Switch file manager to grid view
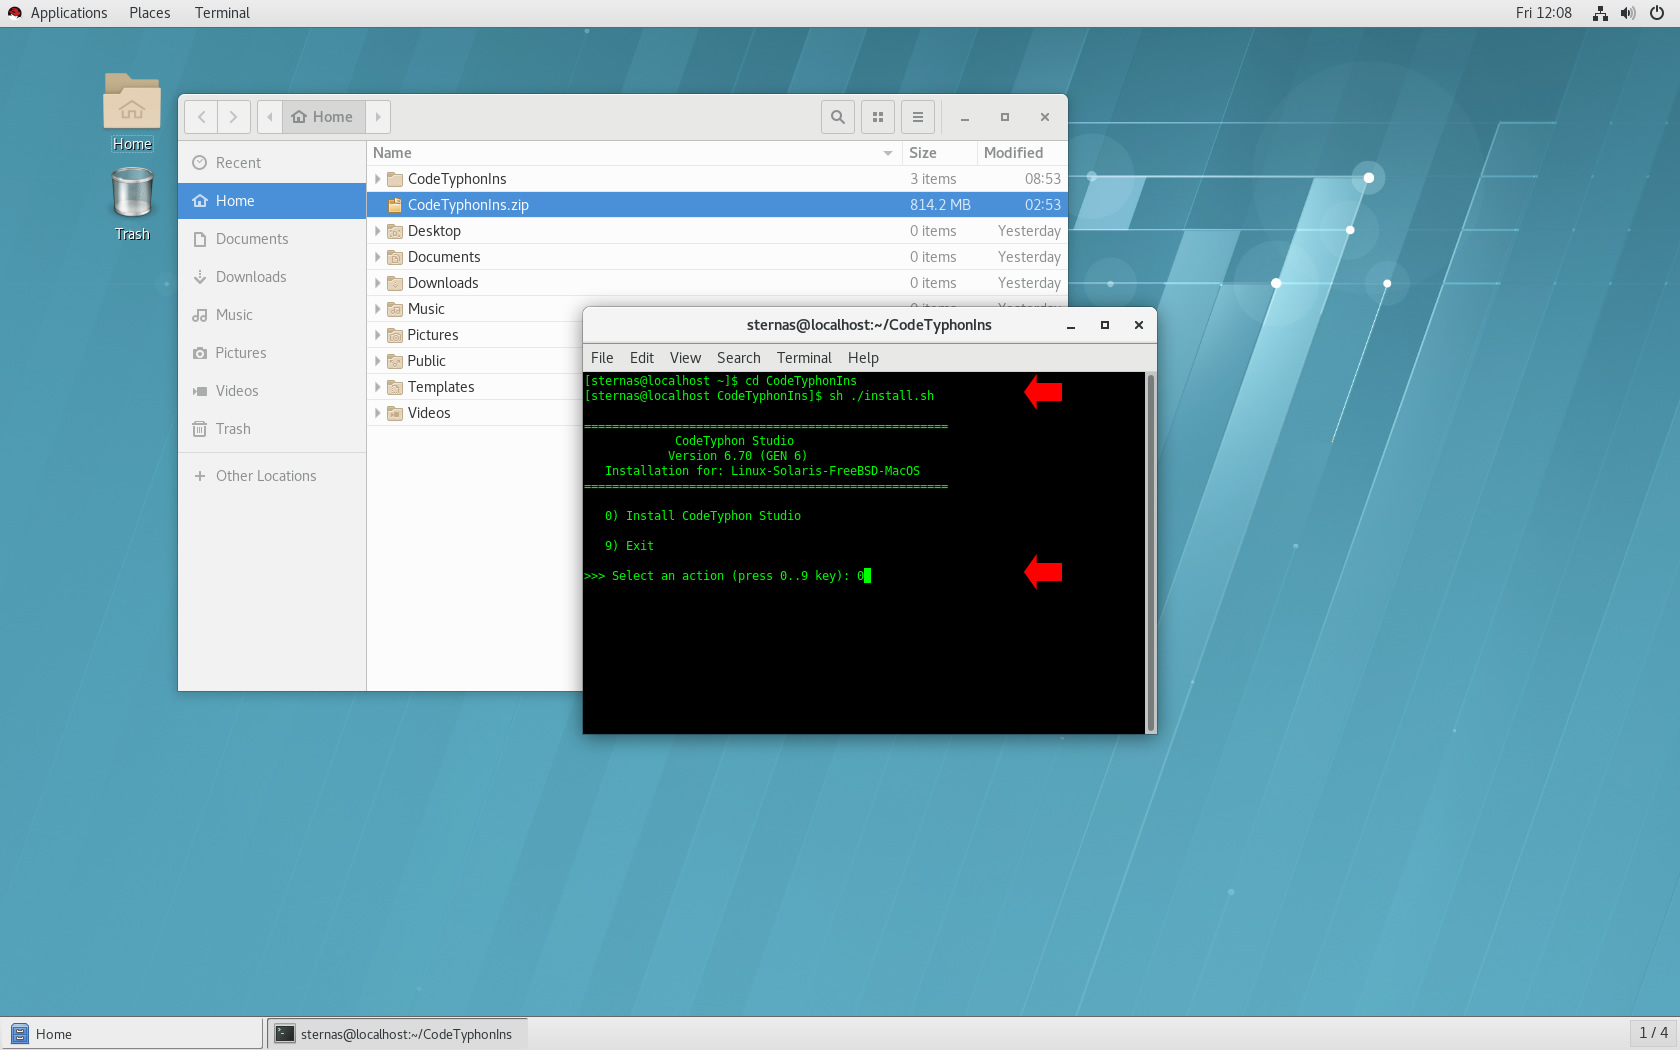 [878, 117]
